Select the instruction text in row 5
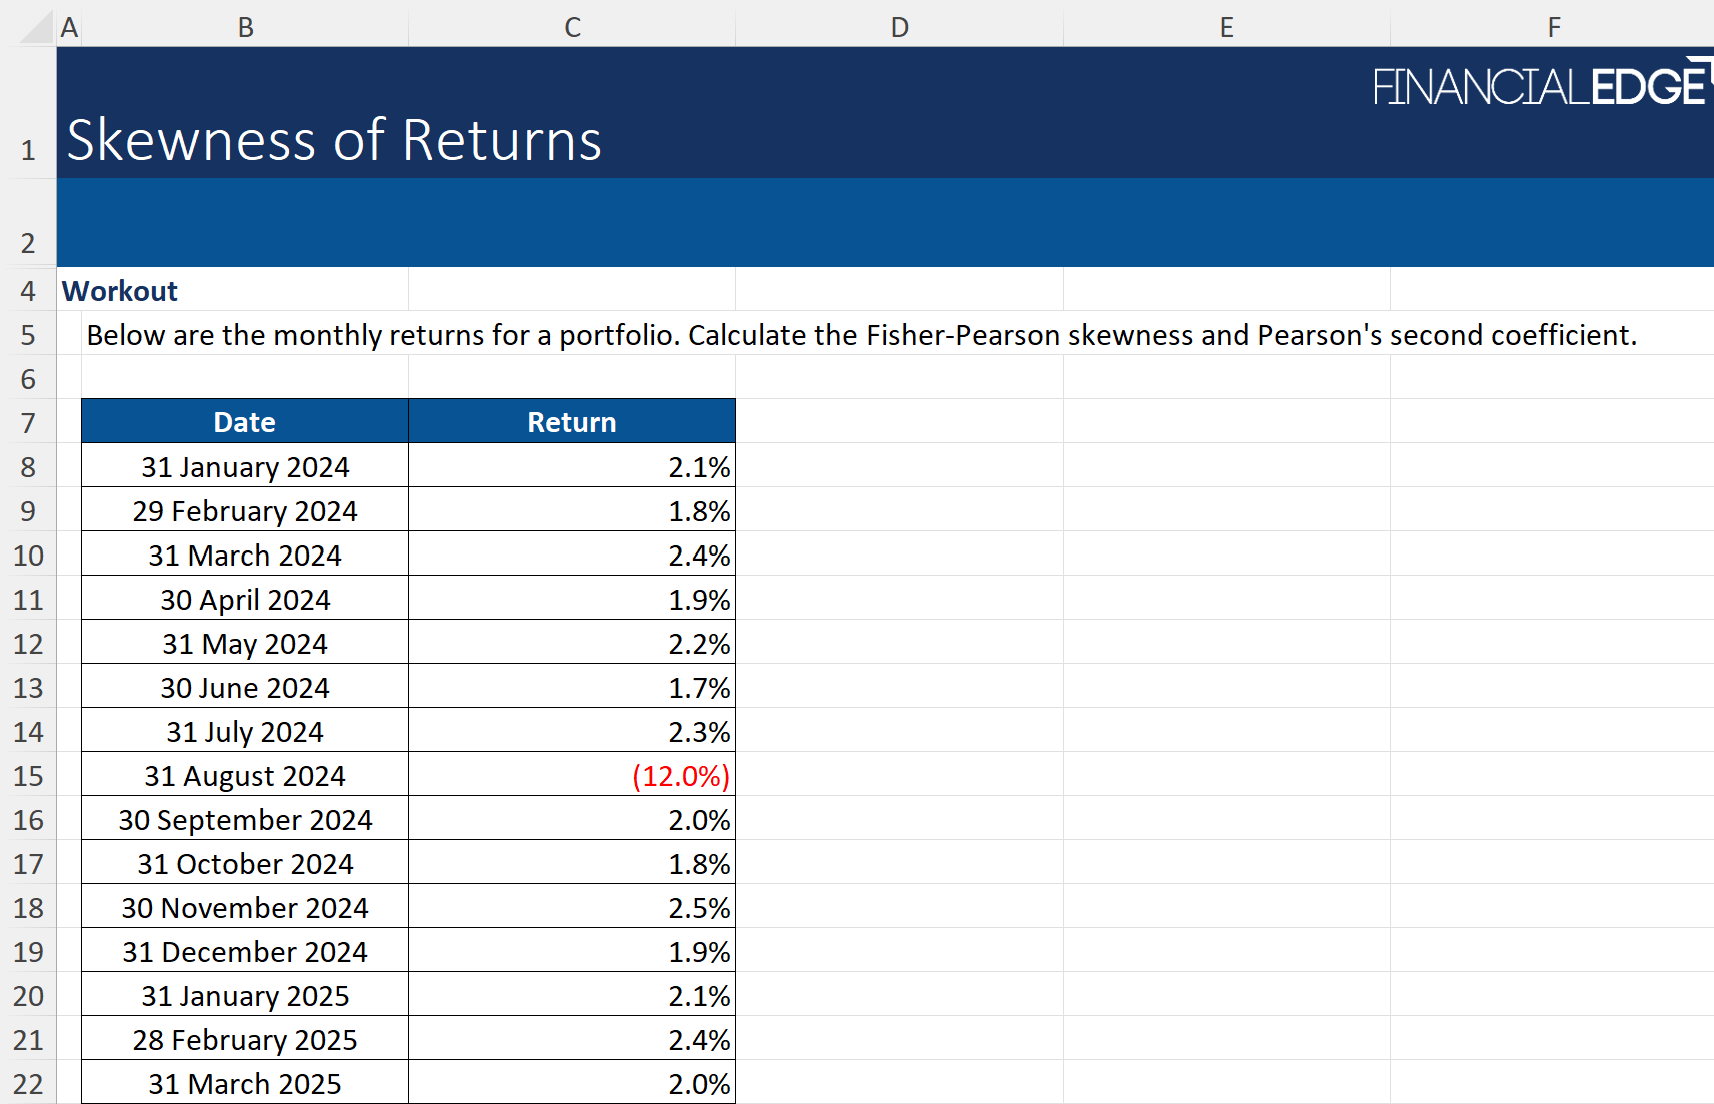 [860, 335]
